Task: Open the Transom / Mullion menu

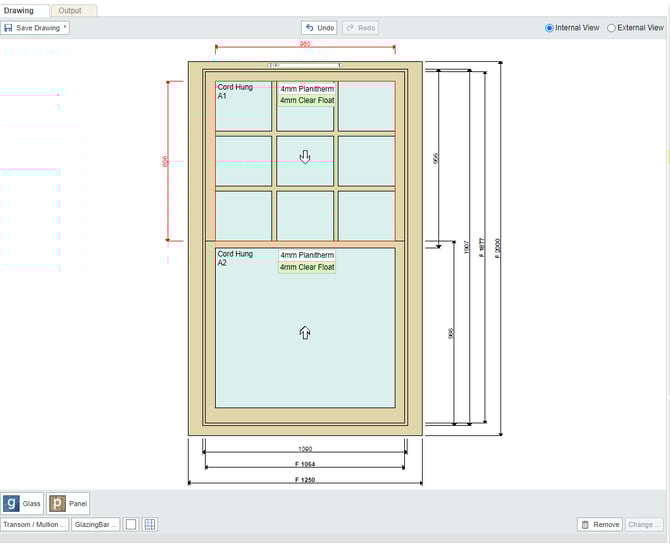Action: (35, 524)
